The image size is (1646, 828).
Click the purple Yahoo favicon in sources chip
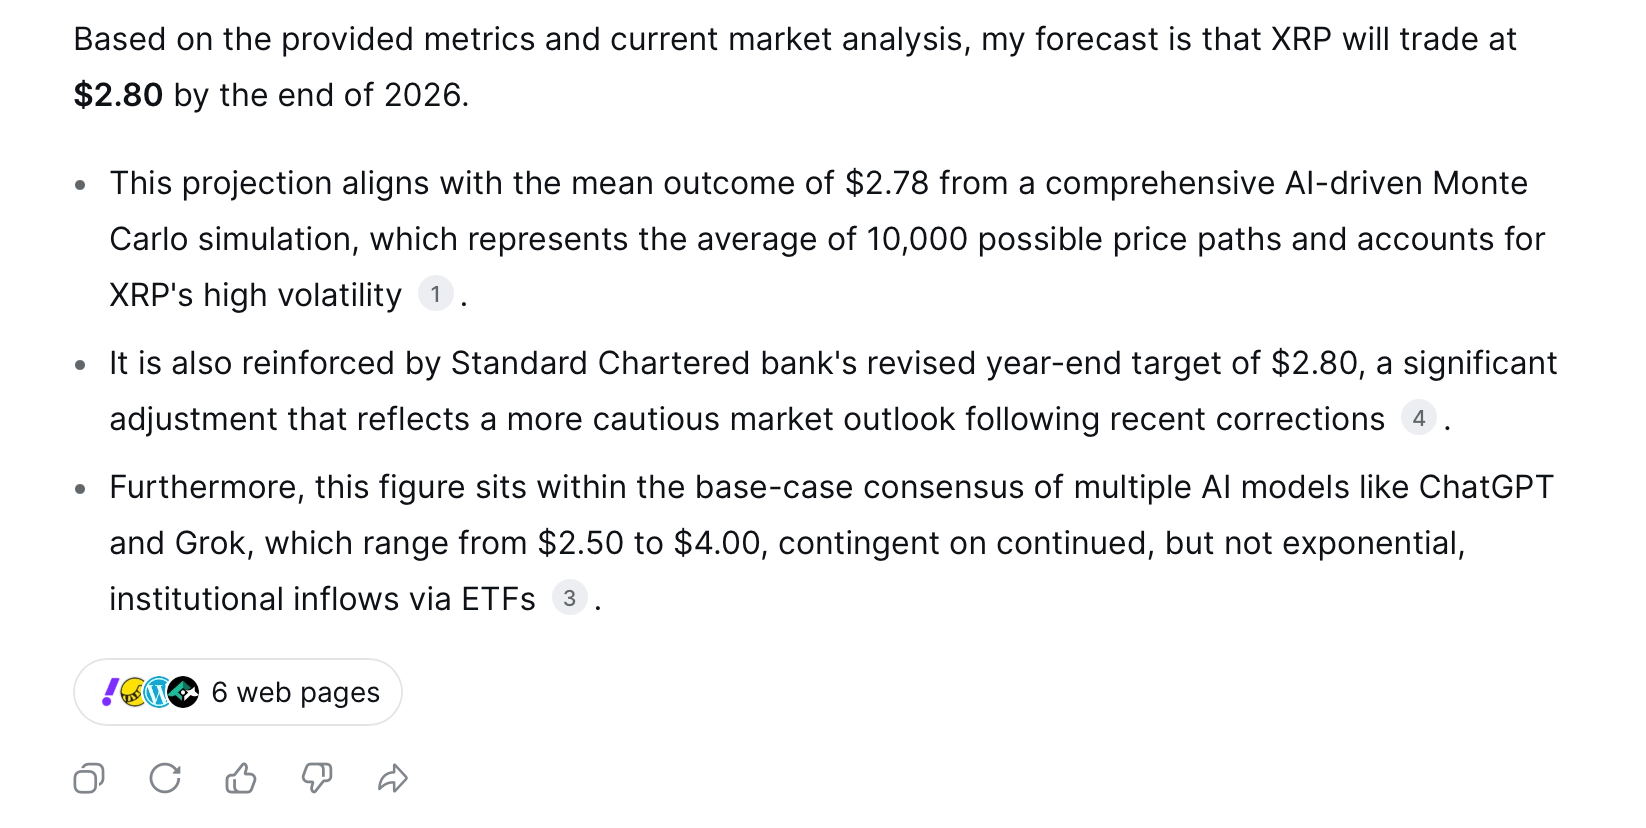[110, 691]
